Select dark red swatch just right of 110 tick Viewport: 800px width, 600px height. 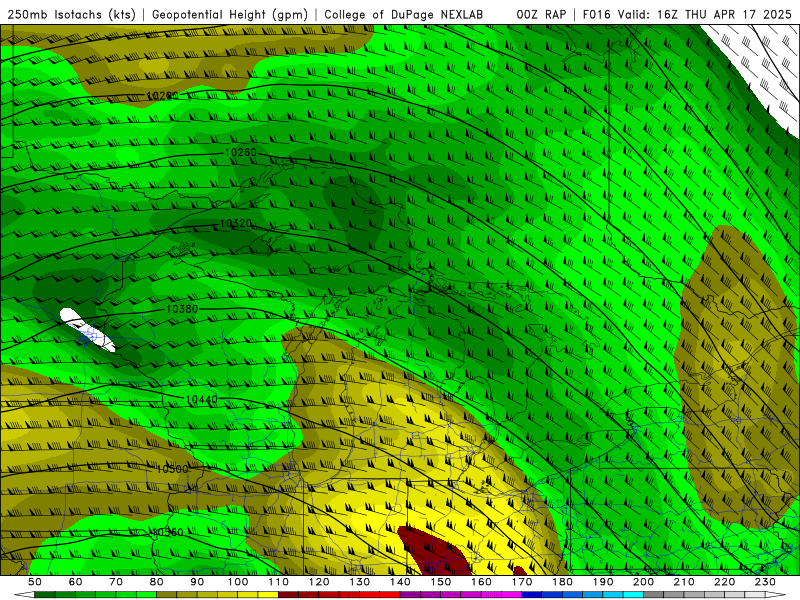click(288, 595)
